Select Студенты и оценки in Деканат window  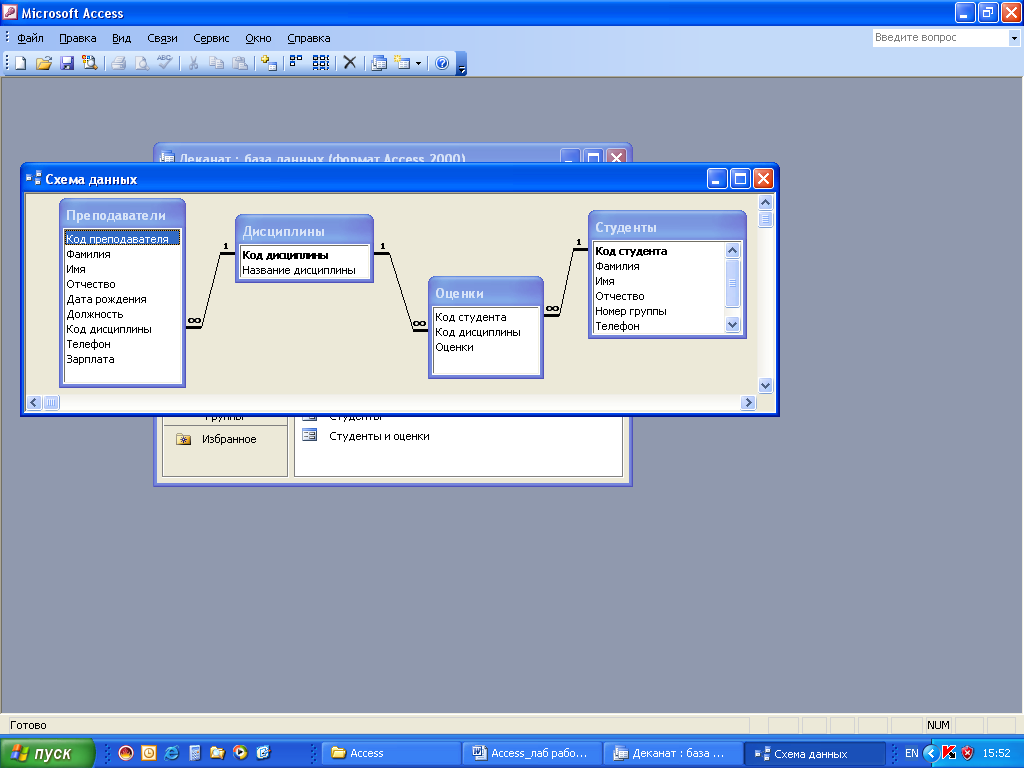point(379,436)
